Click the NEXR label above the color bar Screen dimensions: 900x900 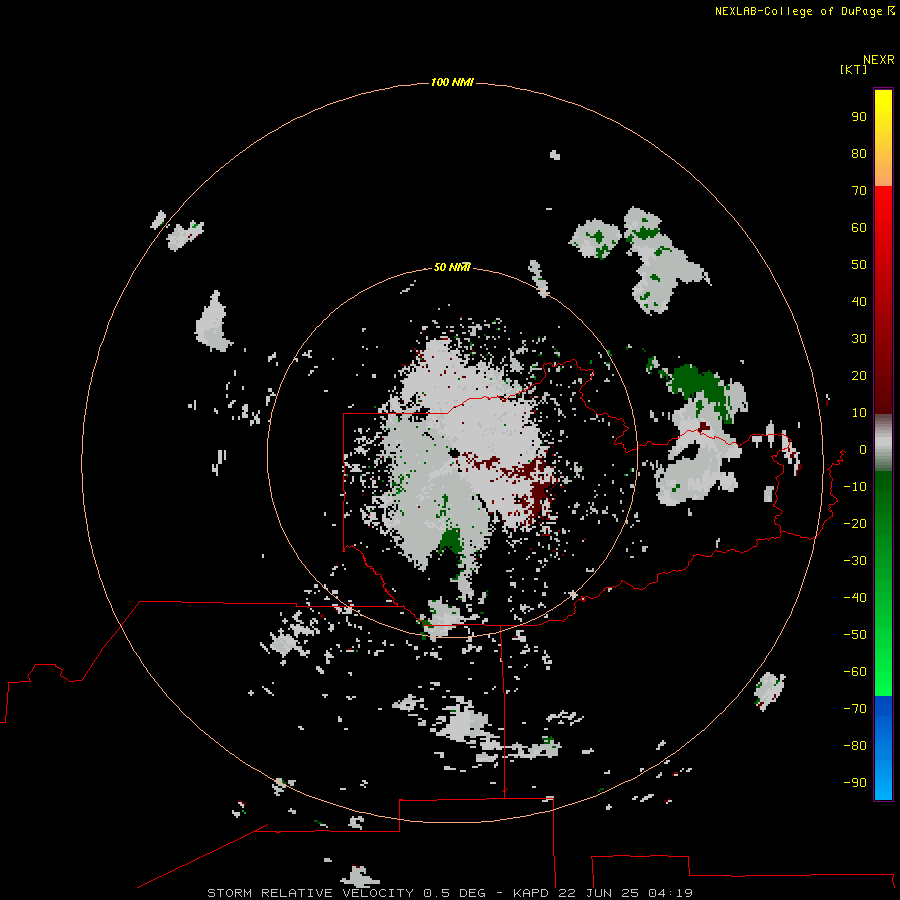click(x=879, y=60)
